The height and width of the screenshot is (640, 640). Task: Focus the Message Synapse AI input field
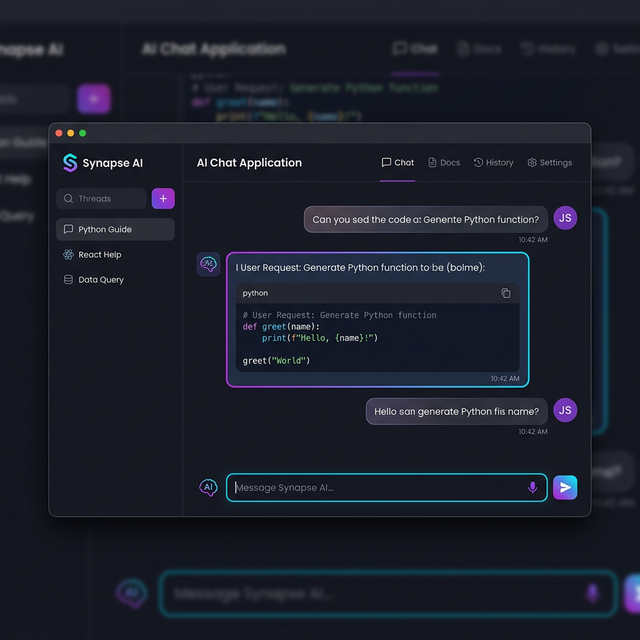tap(387, 487)
